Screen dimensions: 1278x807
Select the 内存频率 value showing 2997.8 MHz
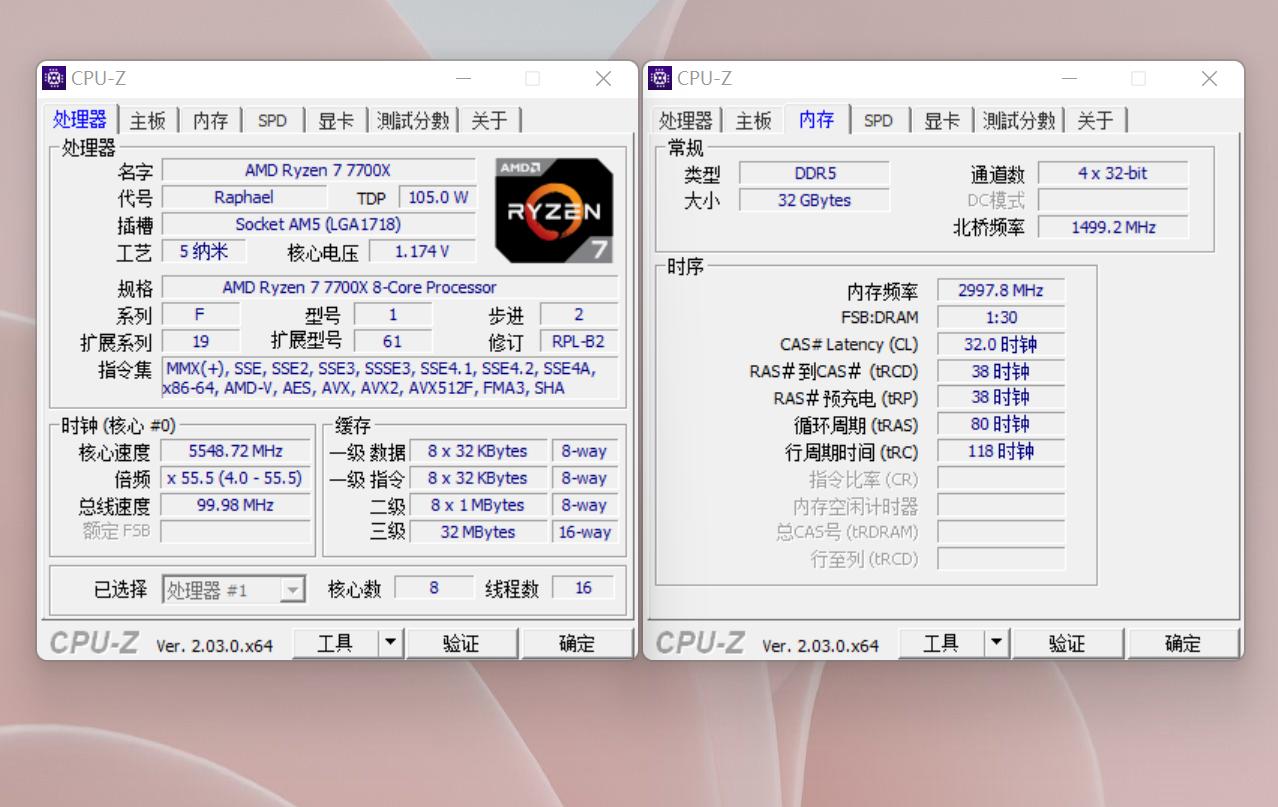(1000, 290)
